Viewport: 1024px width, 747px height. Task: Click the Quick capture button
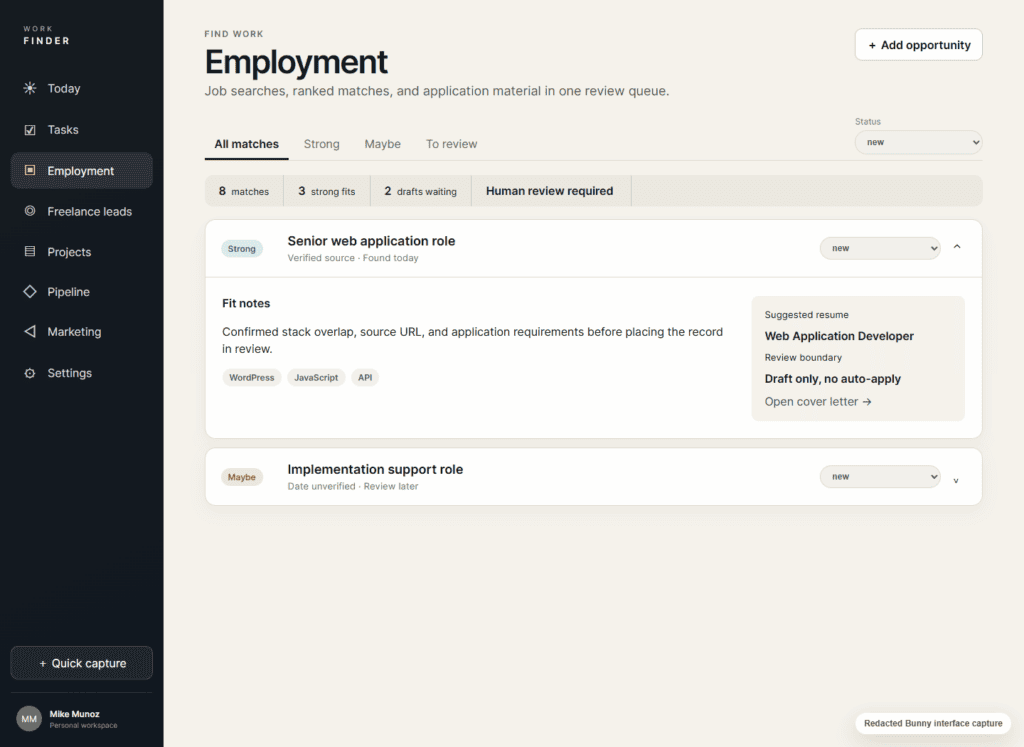(x=82, y=663)
